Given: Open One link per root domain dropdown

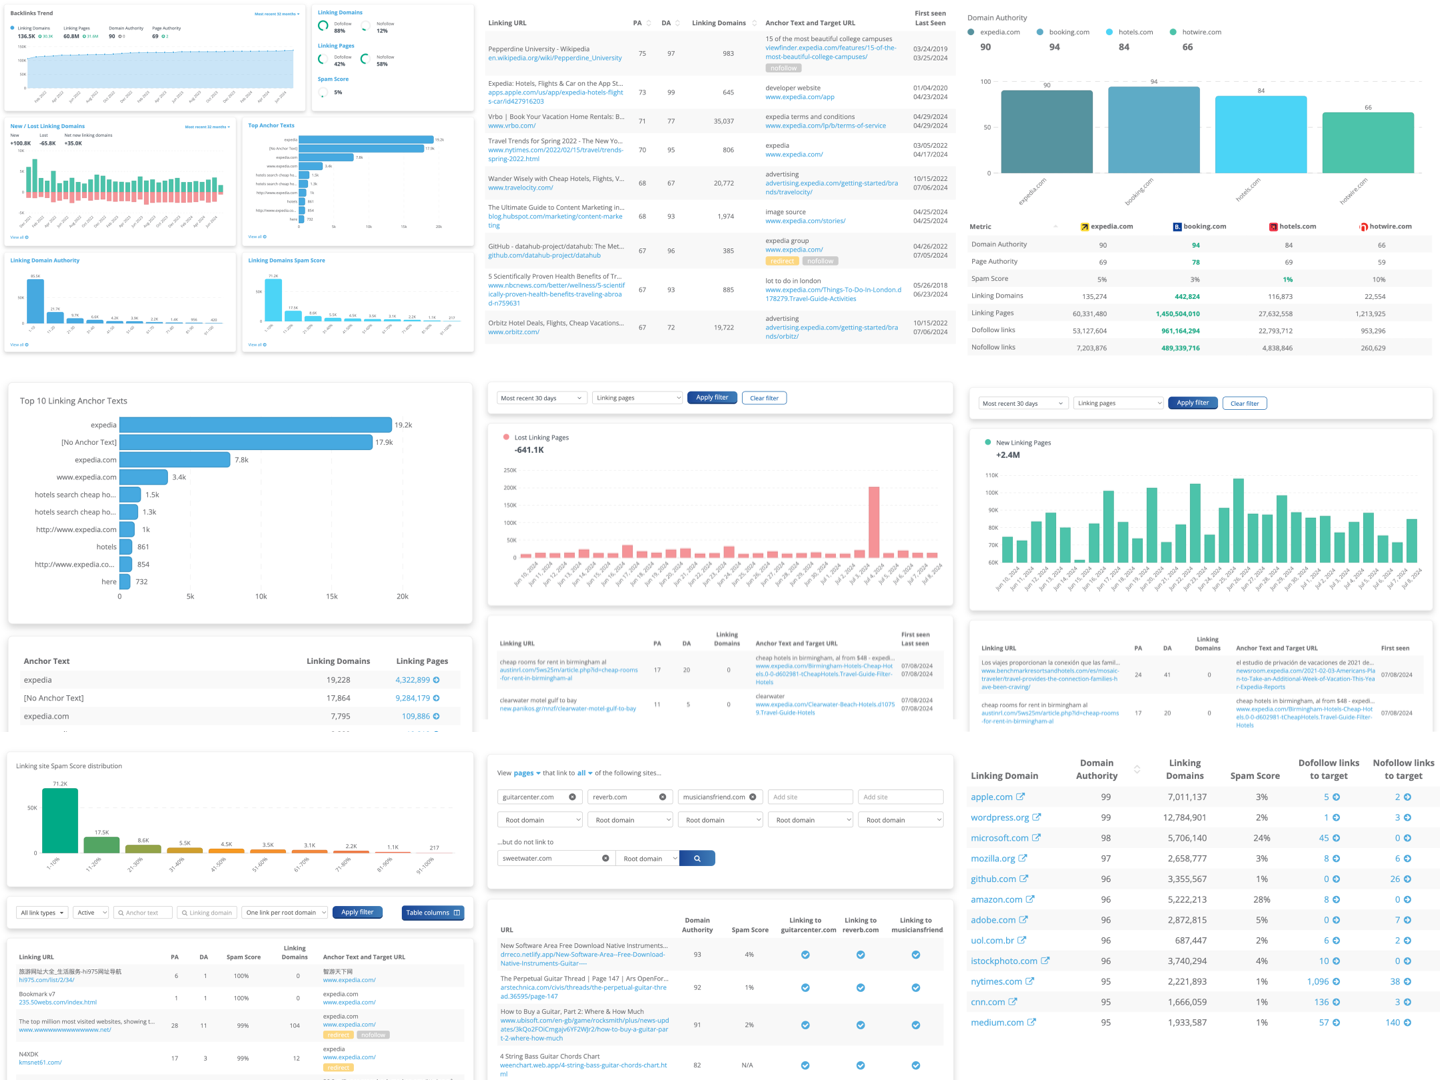Looking at the screenshot, I should pyautogui.click(x=285, y=912).
